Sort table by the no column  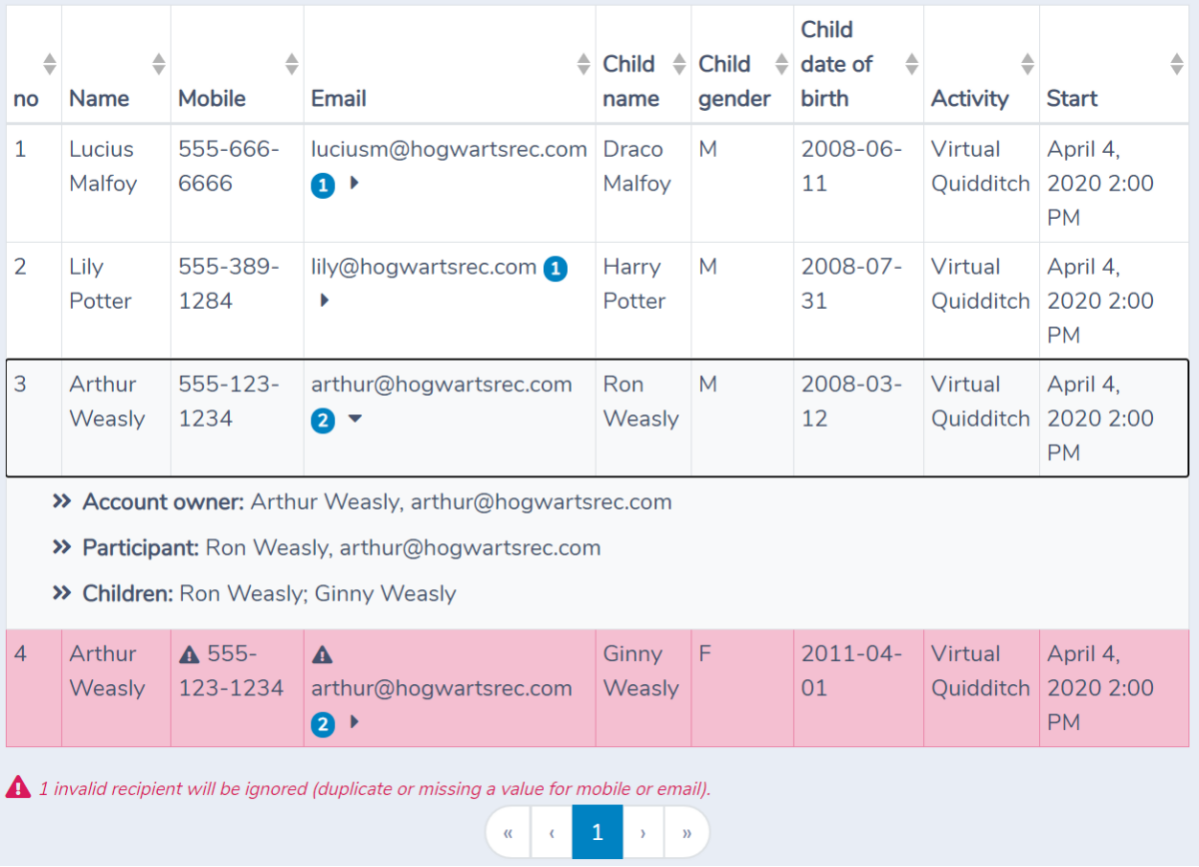(x=49, y=64)
